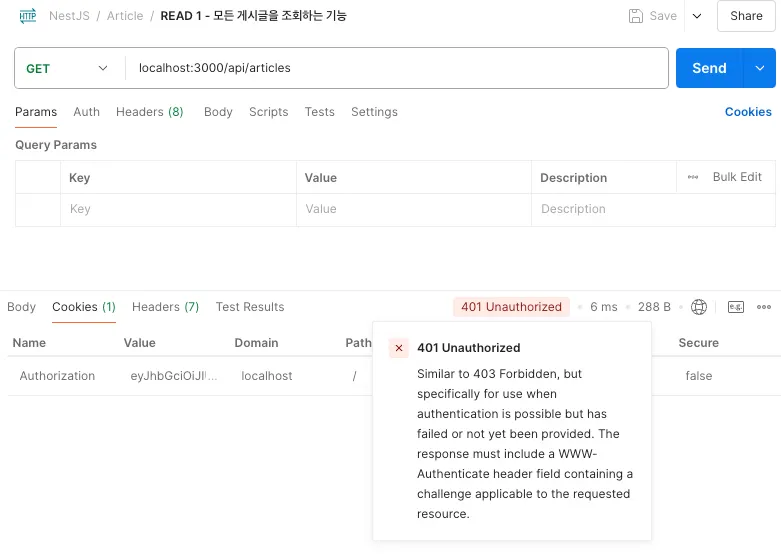Switch to the Headers (8) request tab
The width and height of the screenshot is (781, 554).
[149, 112]
